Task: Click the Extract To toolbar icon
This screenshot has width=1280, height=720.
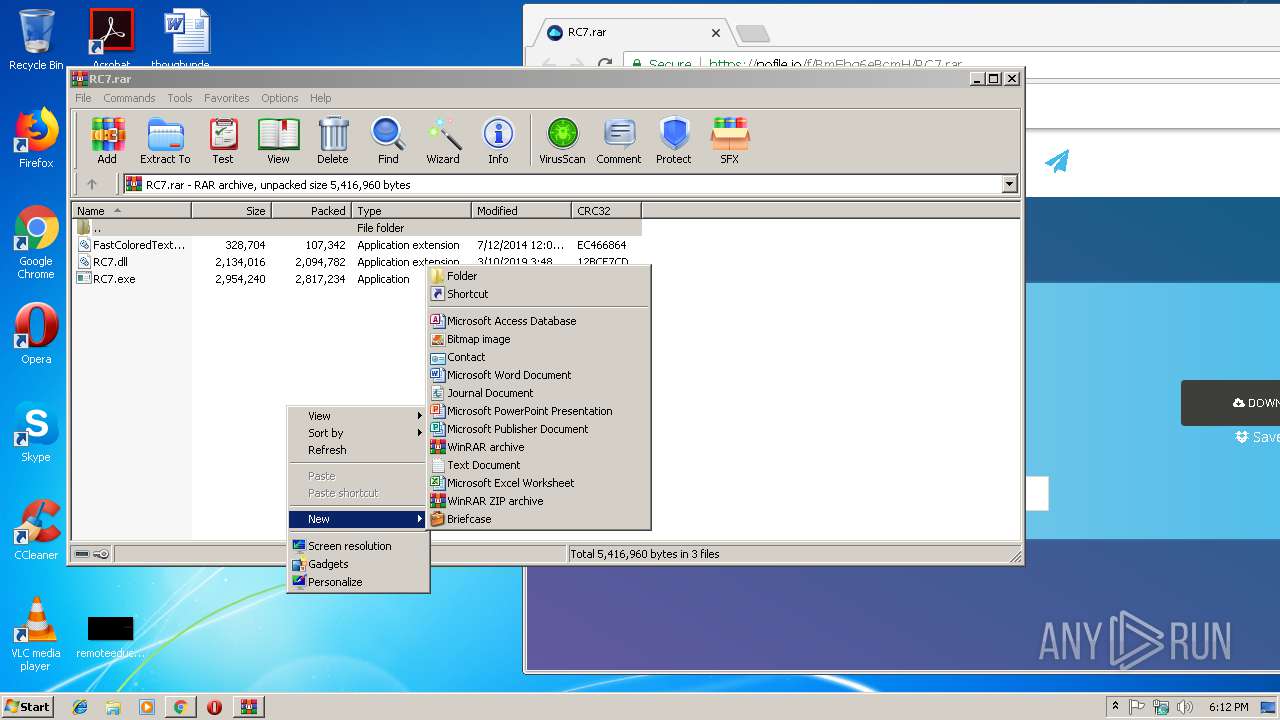Action: 165,141
